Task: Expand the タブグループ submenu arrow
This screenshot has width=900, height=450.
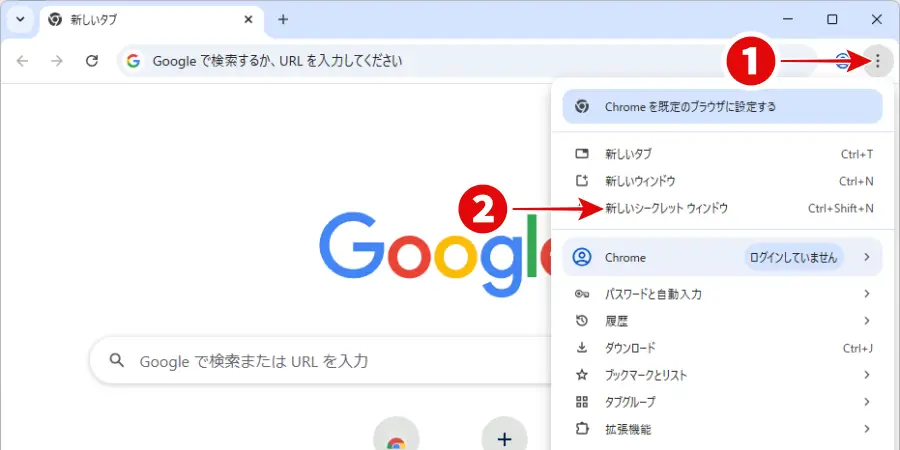Action: pos(867,402)
